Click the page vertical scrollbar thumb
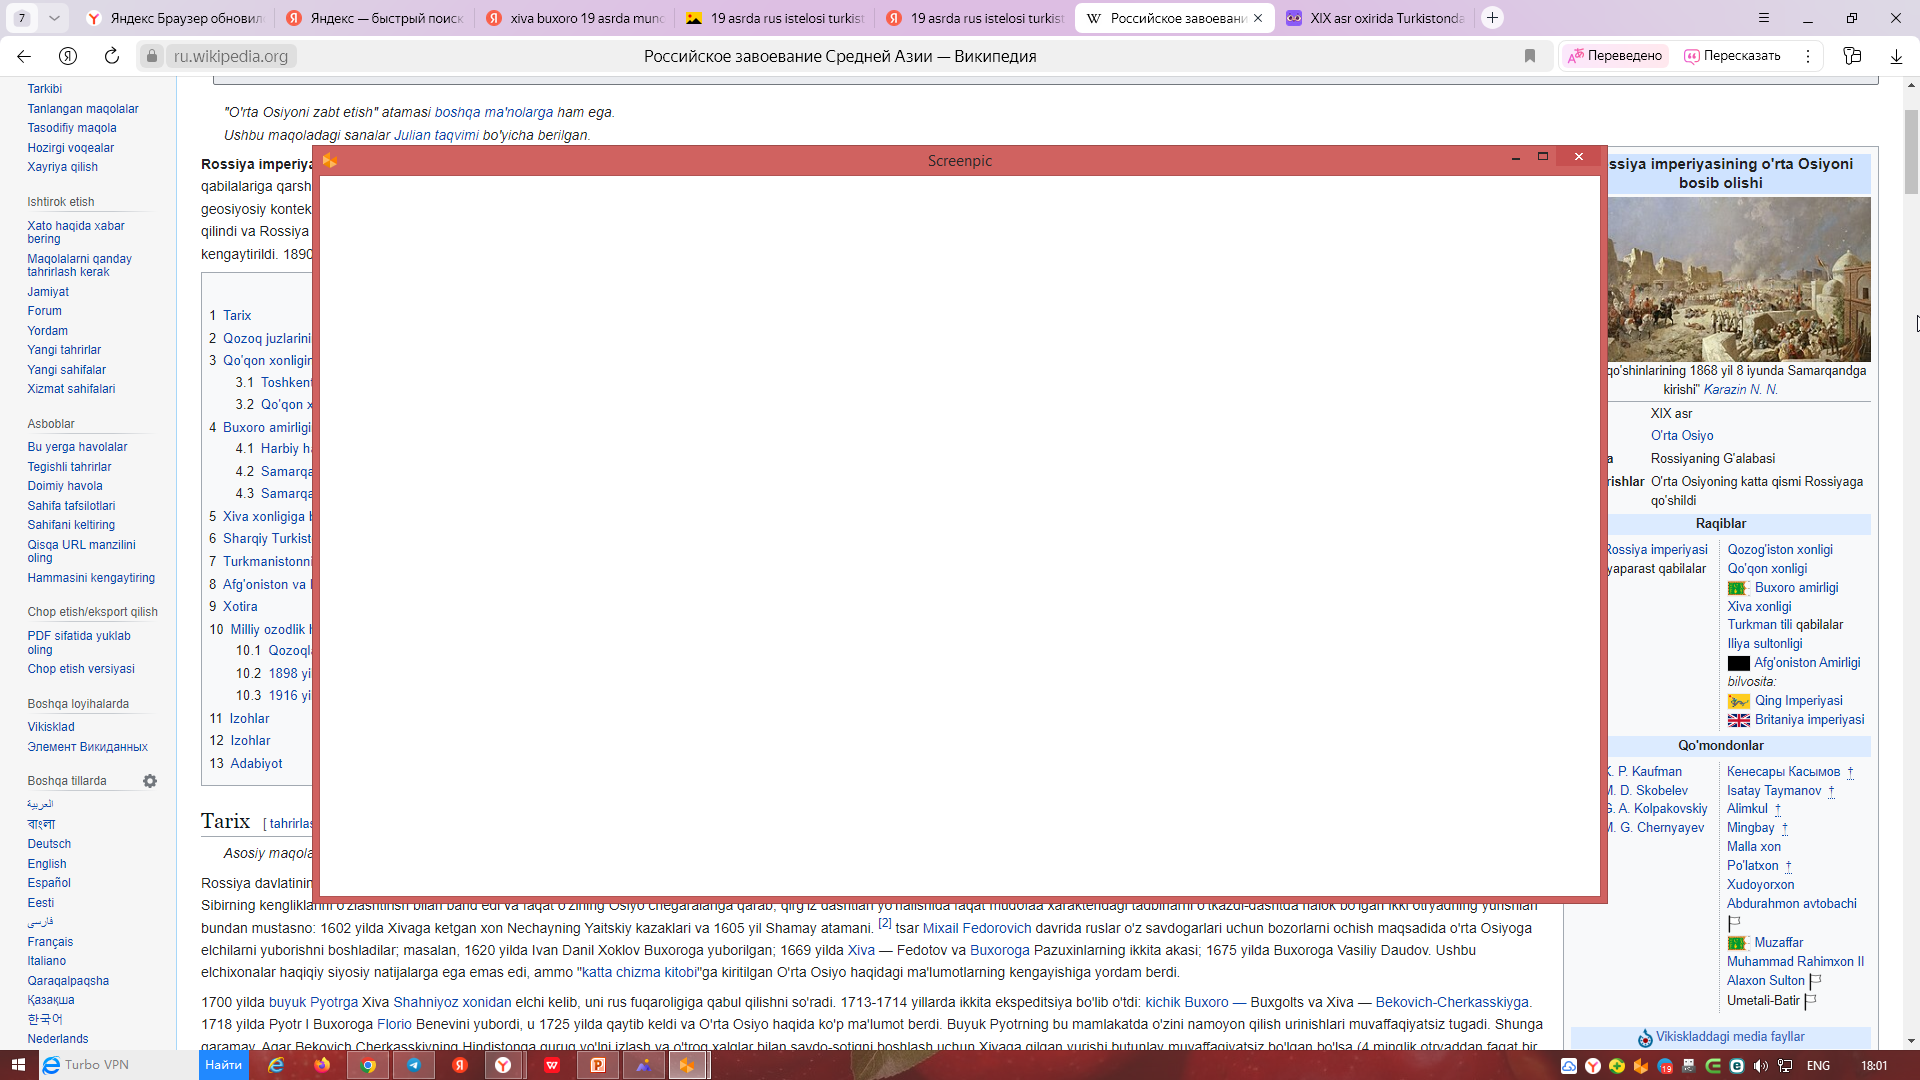 [x=1911, y=150]
